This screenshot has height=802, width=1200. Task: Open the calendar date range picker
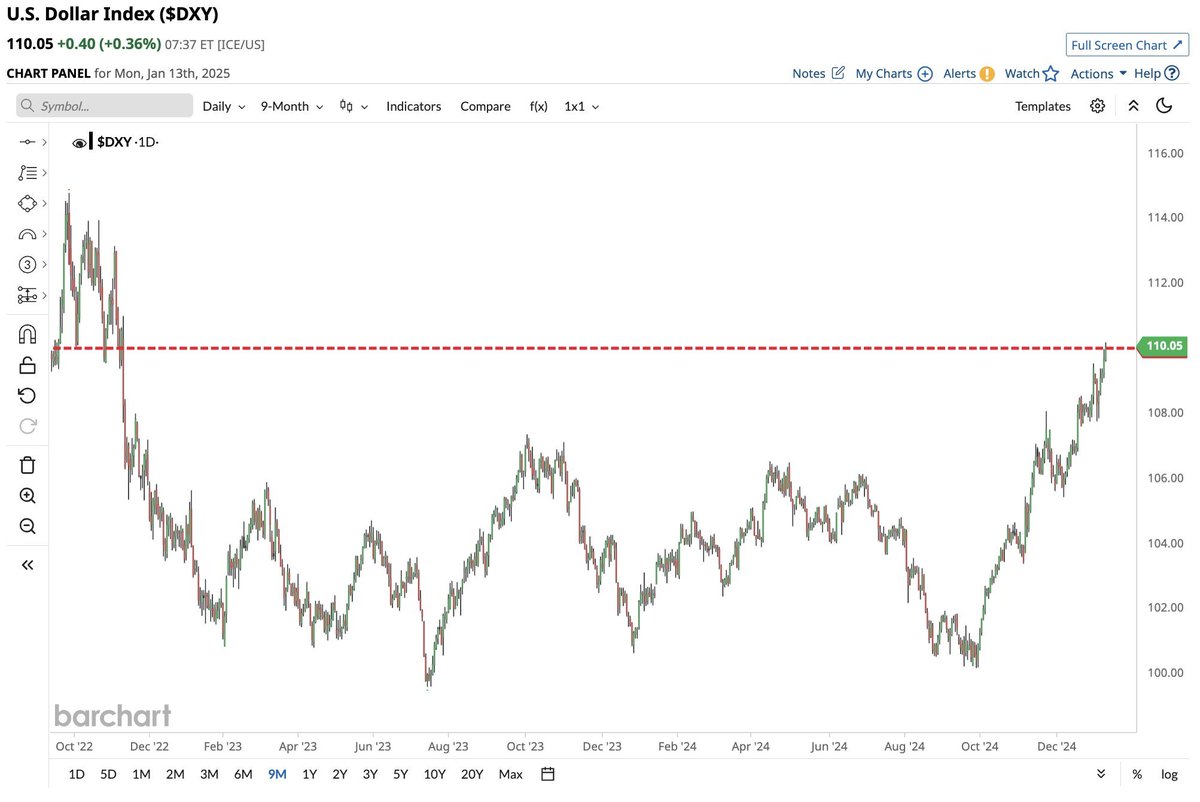[547, 774]
